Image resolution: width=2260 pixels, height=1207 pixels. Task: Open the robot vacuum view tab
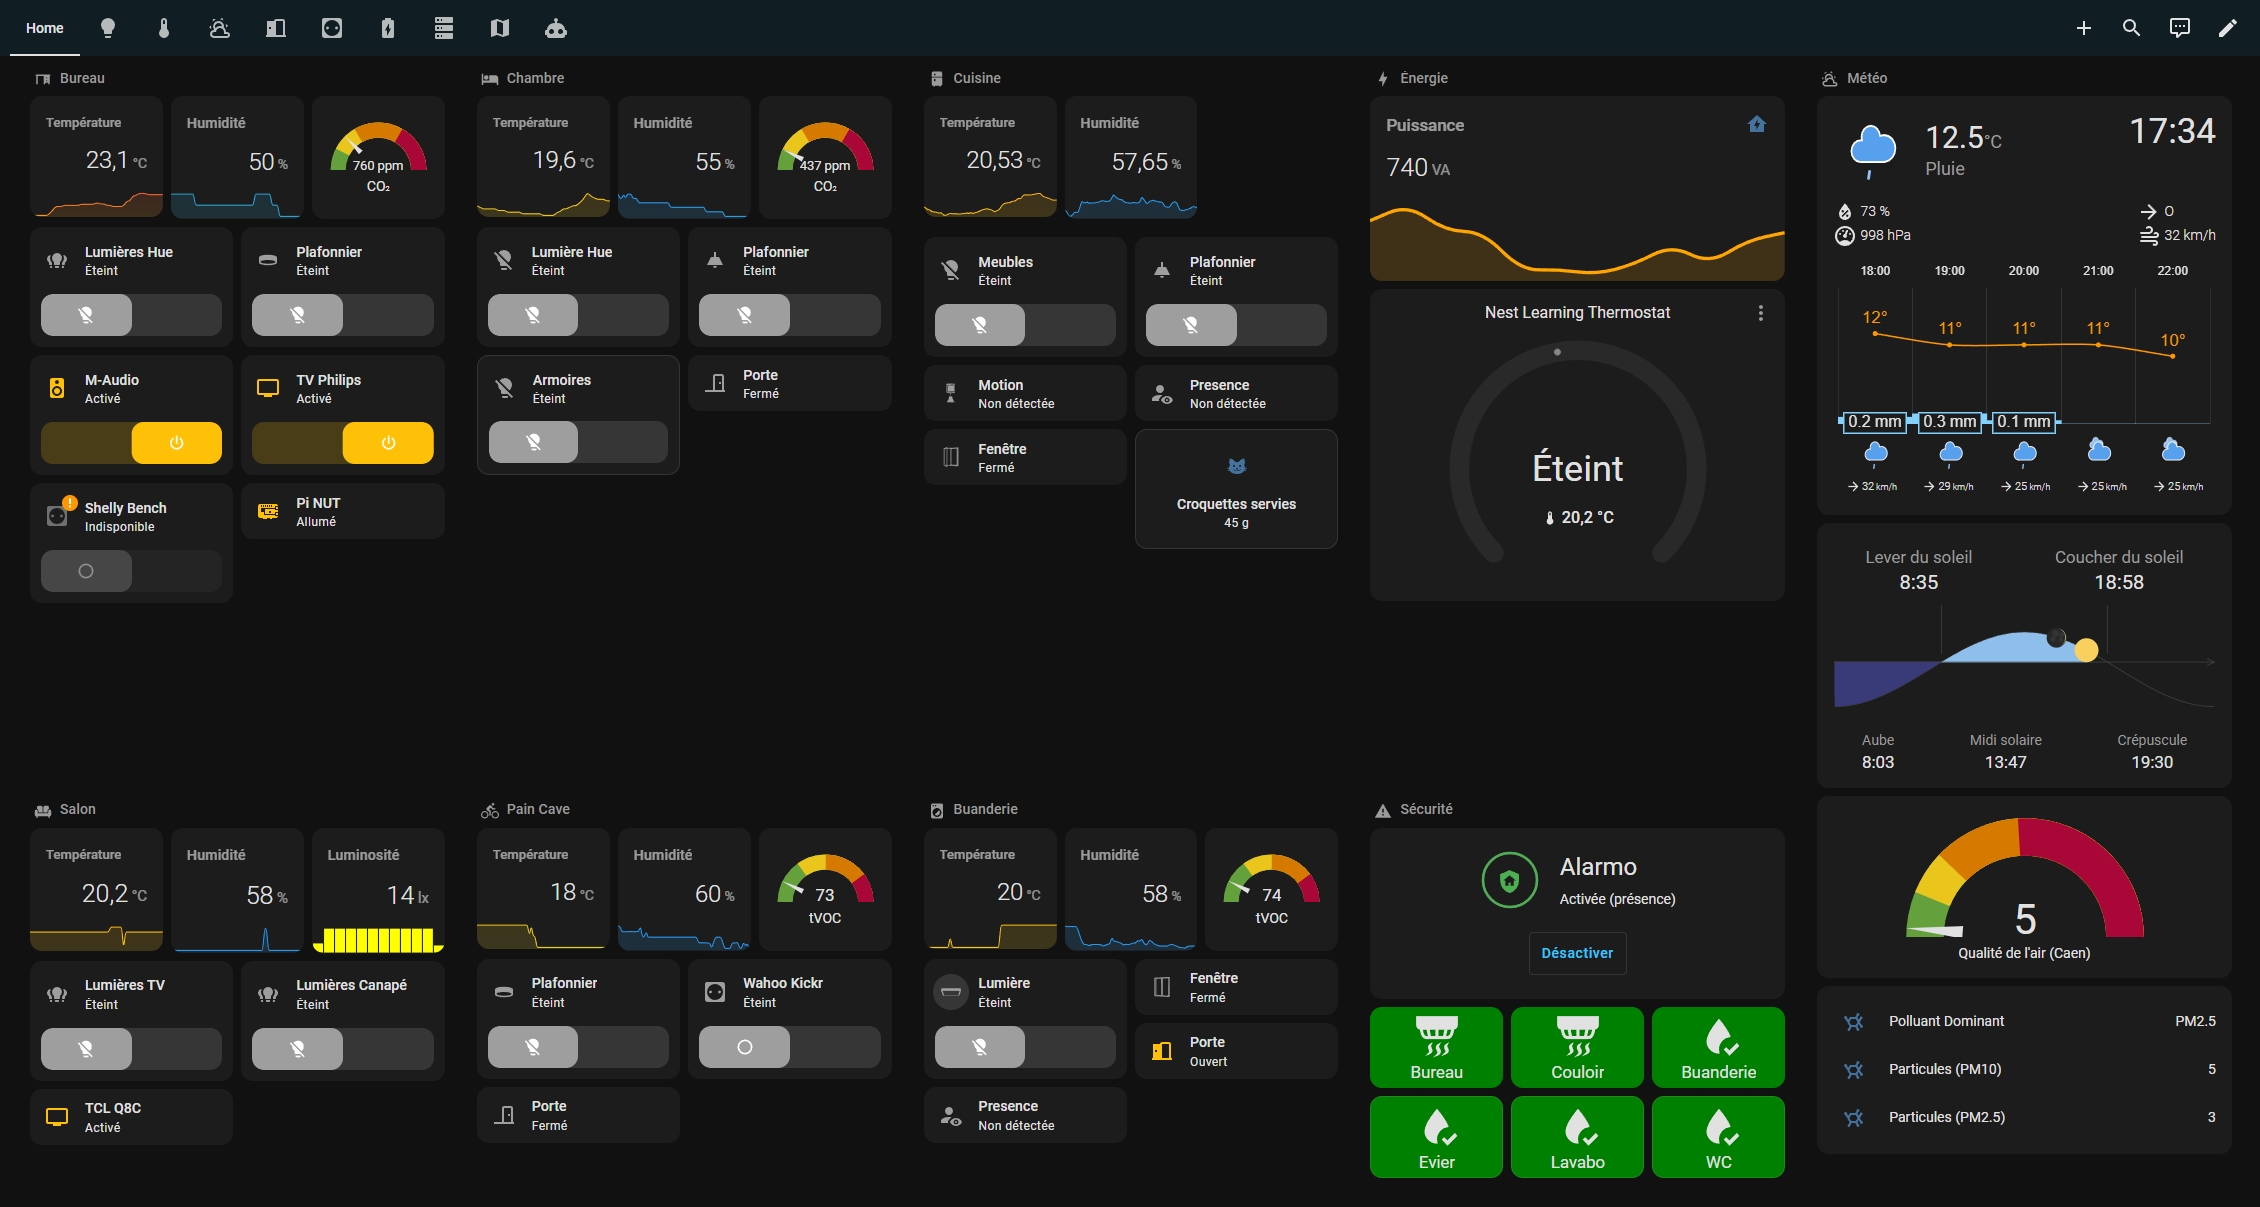click(556, 28)
